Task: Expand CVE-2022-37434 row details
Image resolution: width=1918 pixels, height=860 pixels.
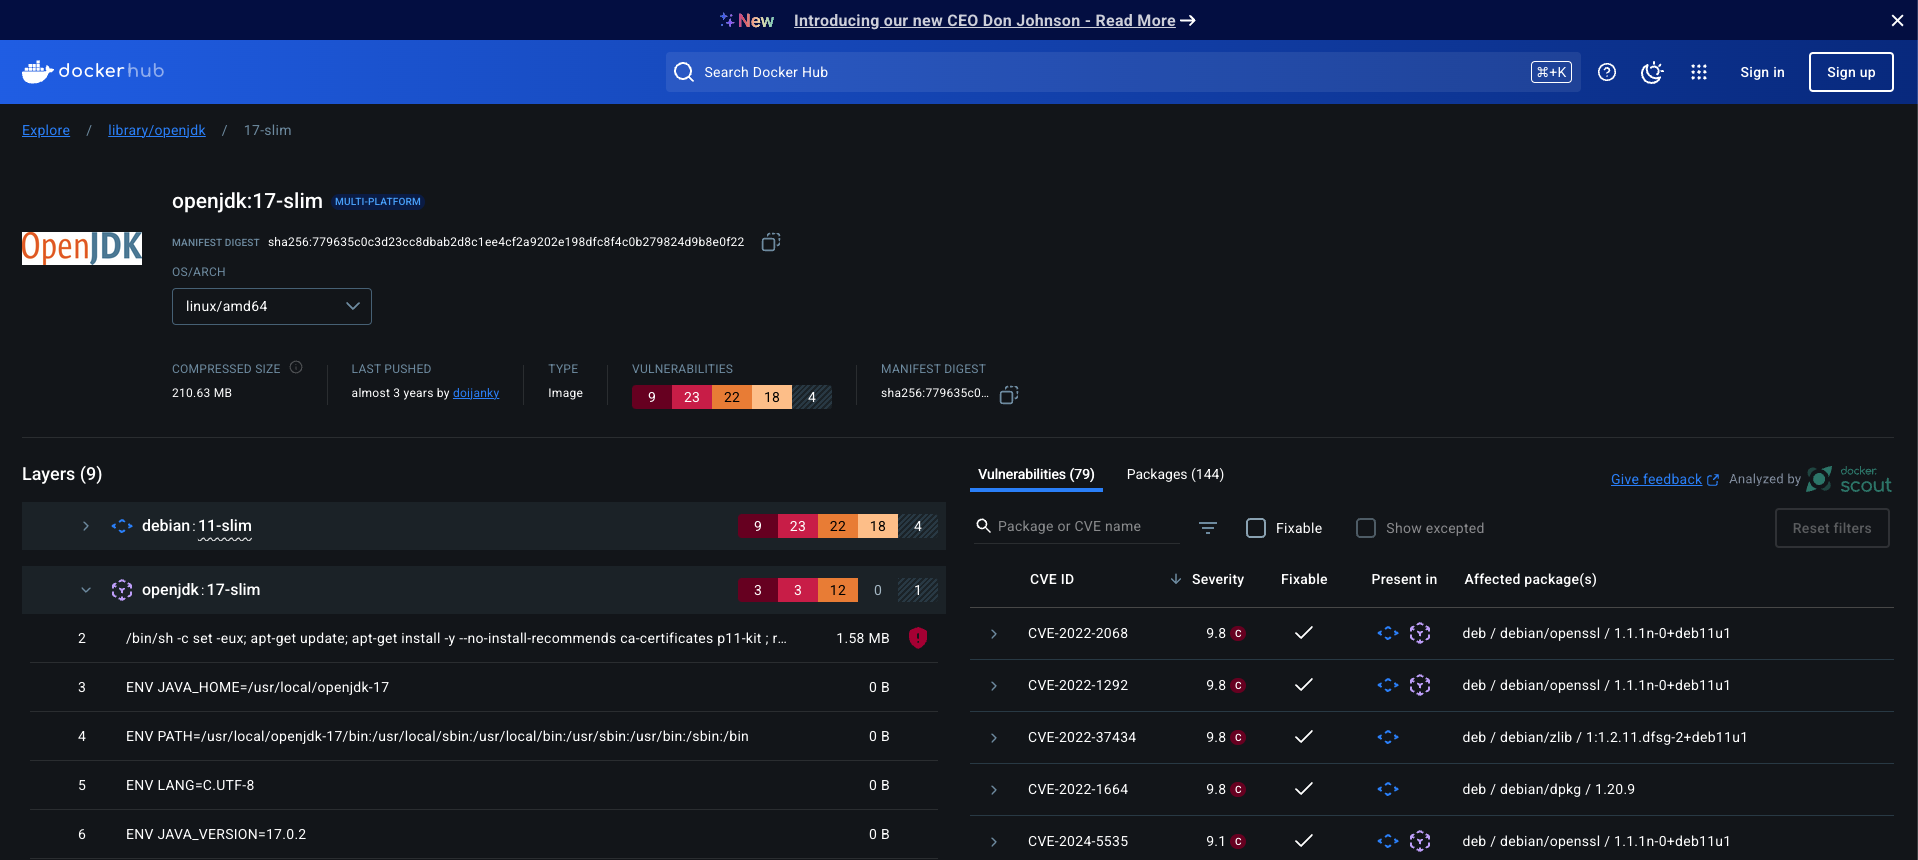Action: pos(994,738)
